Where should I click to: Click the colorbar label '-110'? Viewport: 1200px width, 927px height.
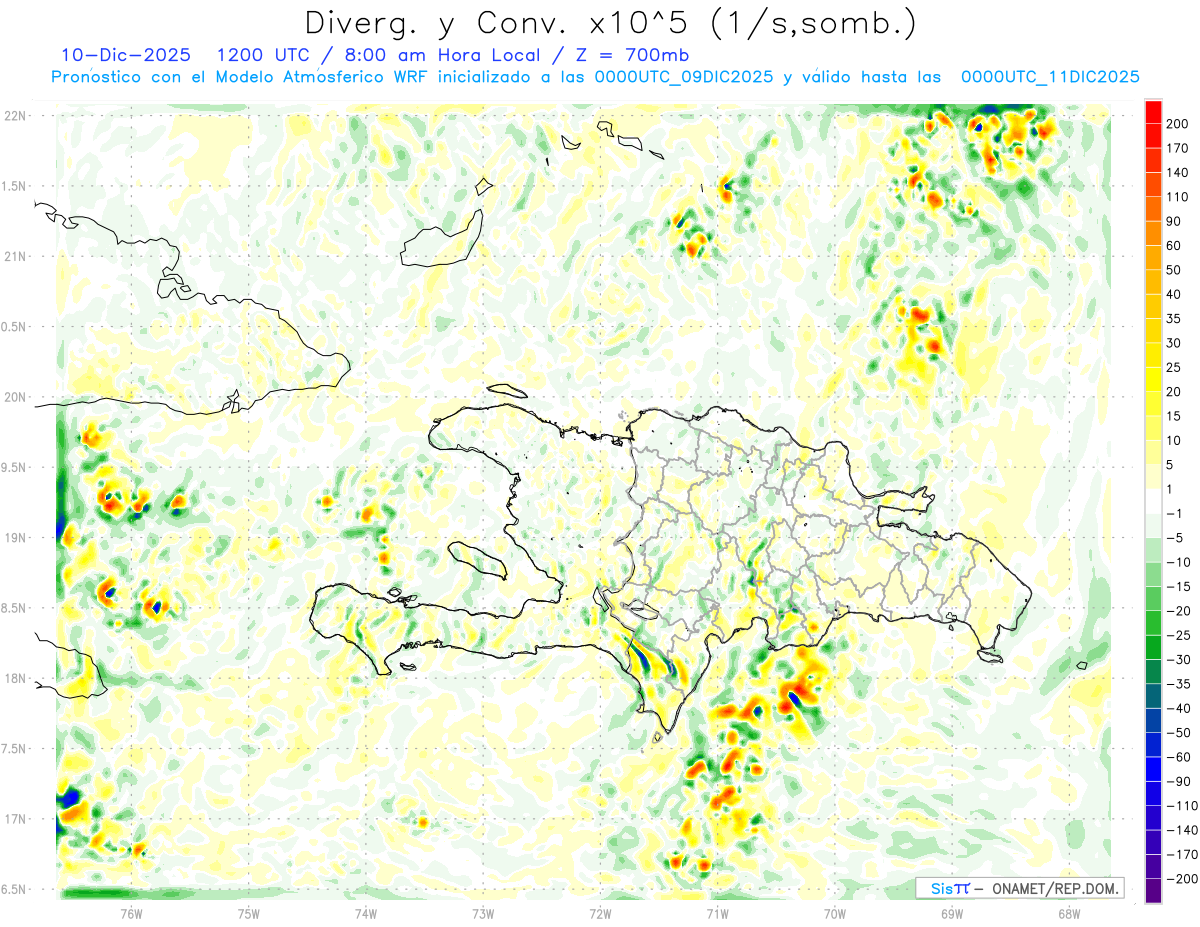coord(1182,806)
